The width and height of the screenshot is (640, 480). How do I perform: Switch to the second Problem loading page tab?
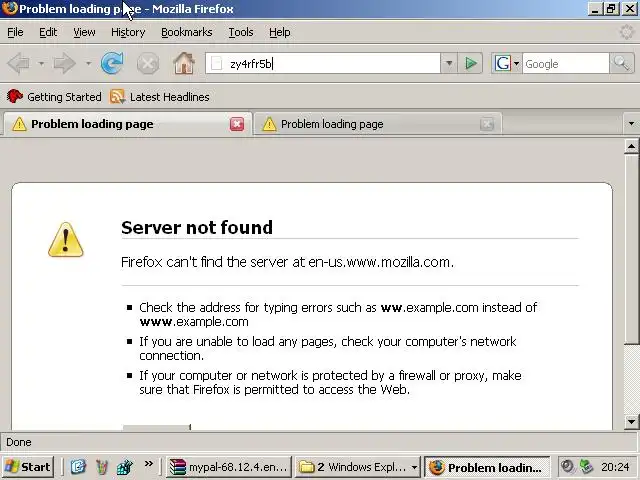coord(378,124)
